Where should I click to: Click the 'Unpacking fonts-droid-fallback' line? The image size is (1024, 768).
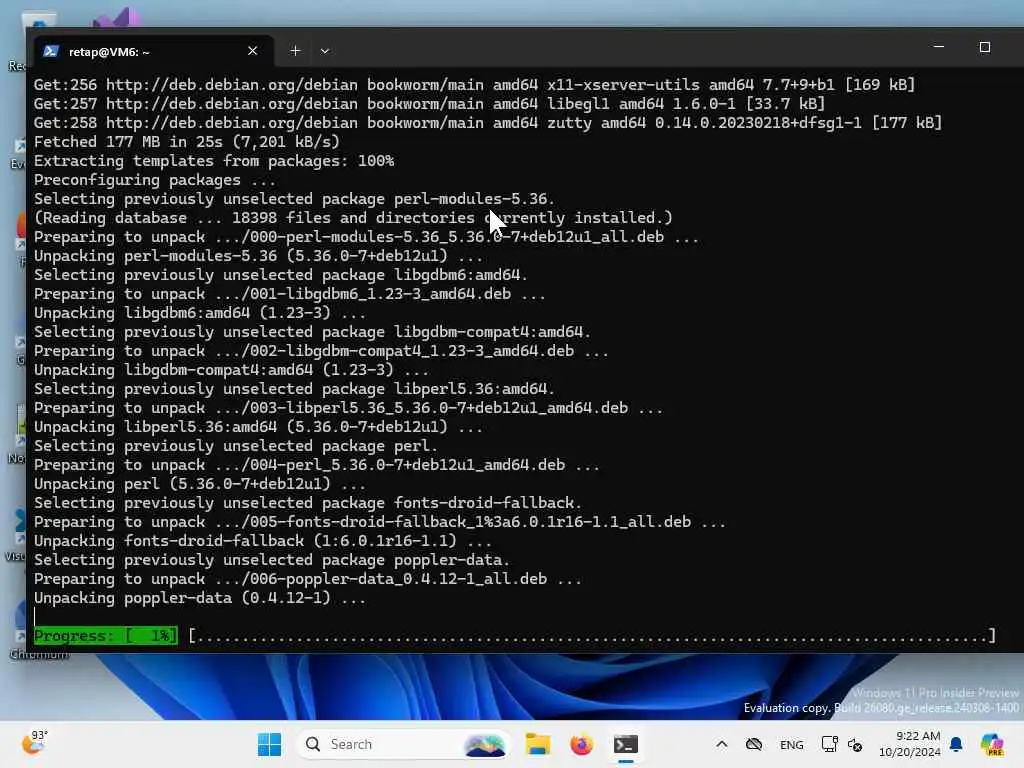[x=263, y=541]
